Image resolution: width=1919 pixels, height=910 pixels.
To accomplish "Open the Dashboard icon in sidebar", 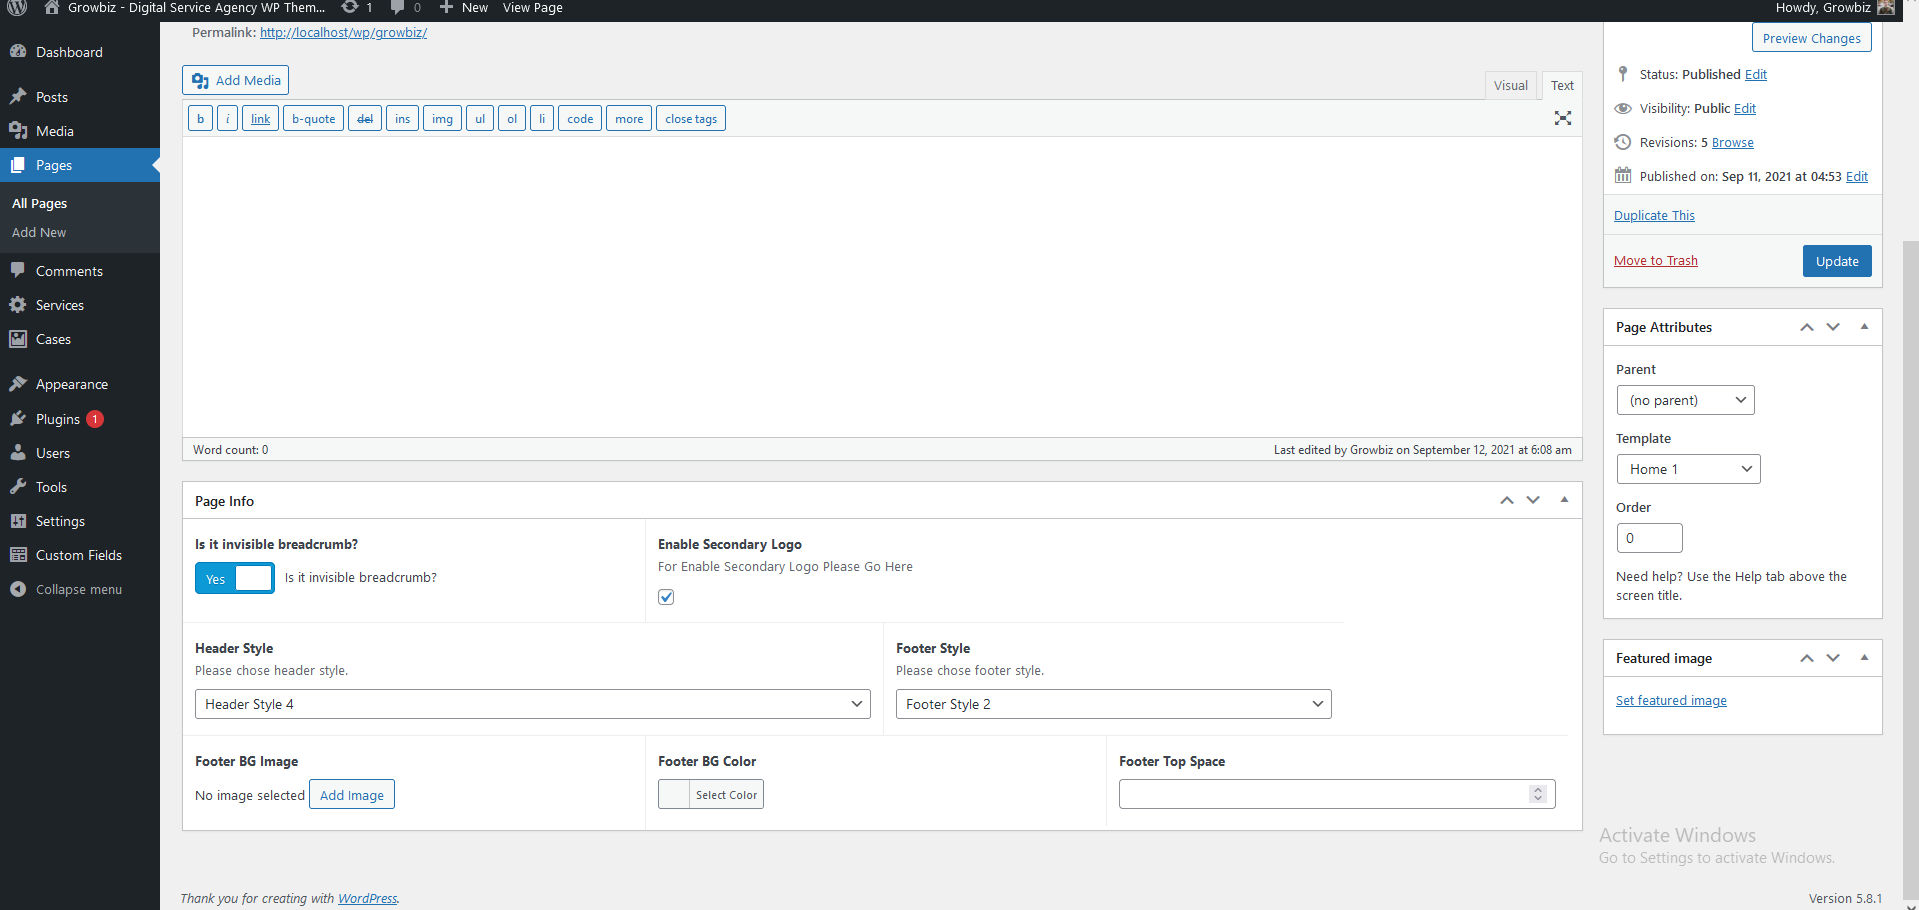I will coord(18,51).
